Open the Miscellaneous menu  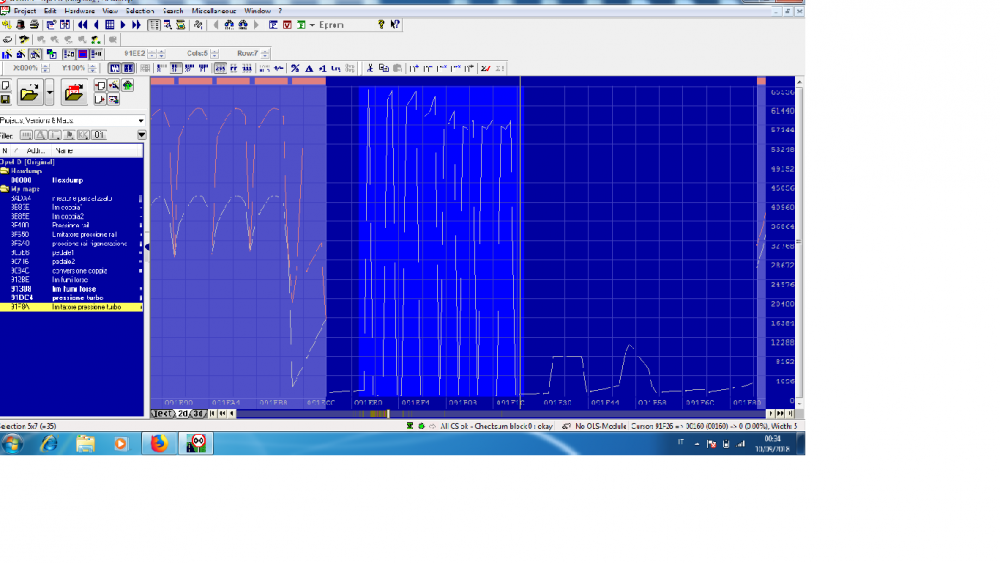[x=214, y=11]
